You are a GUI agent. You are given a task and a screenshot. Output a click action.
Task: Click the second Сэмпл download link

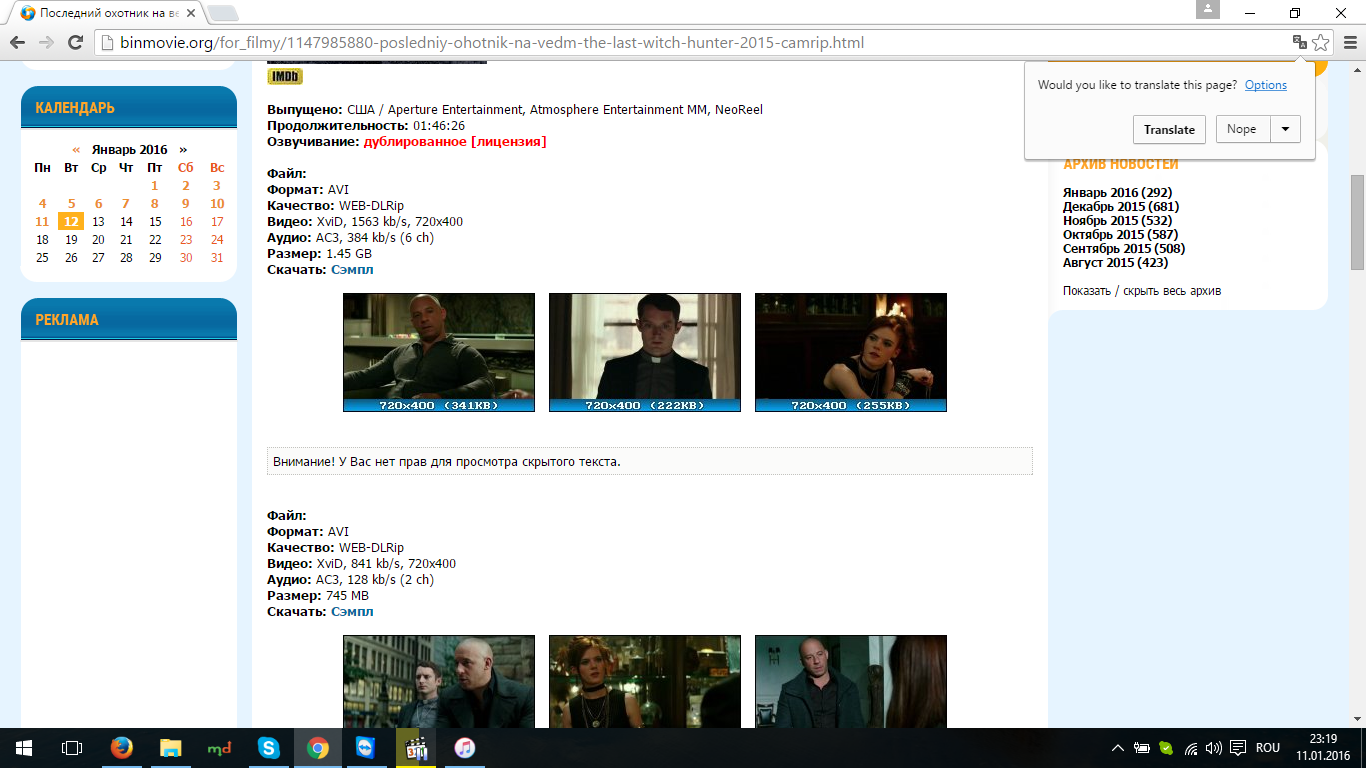pos(352,612)
